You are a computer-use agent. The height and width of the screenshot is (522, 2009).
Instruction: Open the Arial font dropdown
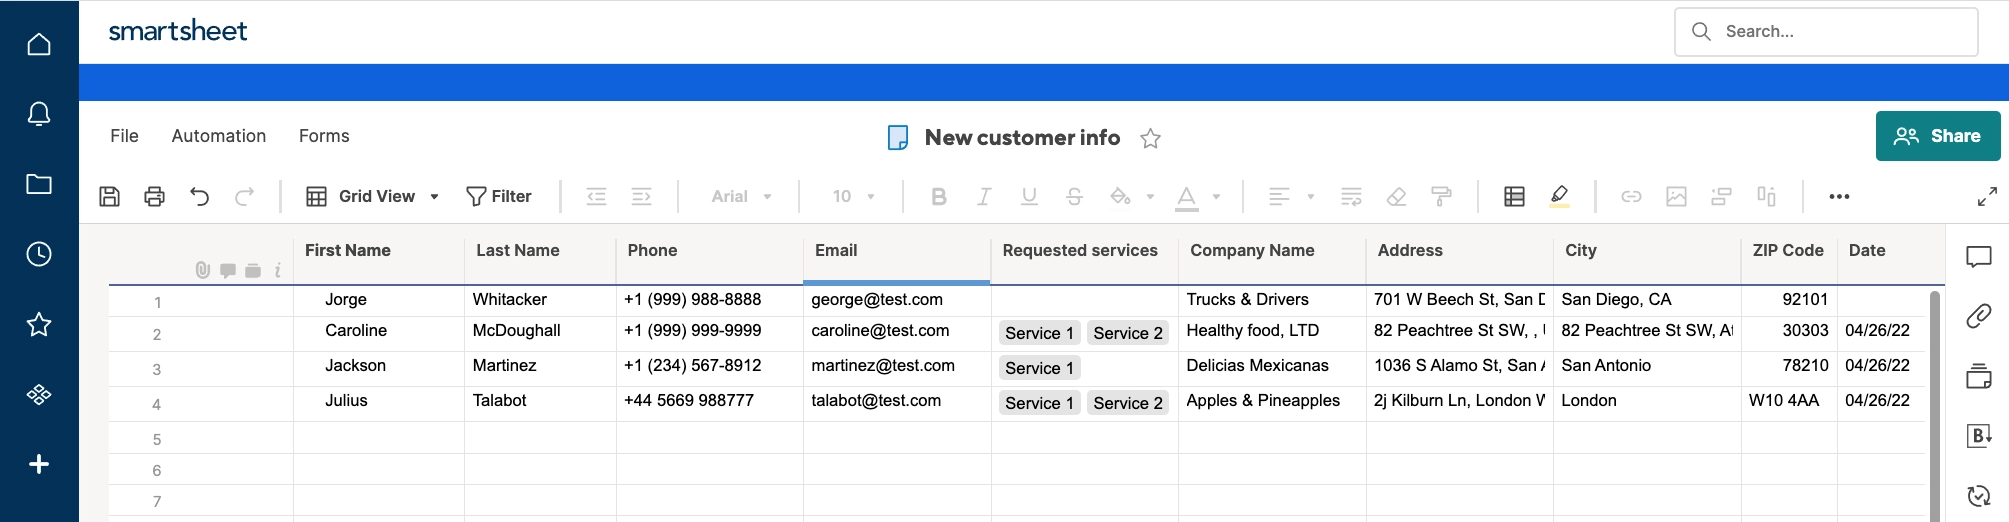[x=741, y=196]
